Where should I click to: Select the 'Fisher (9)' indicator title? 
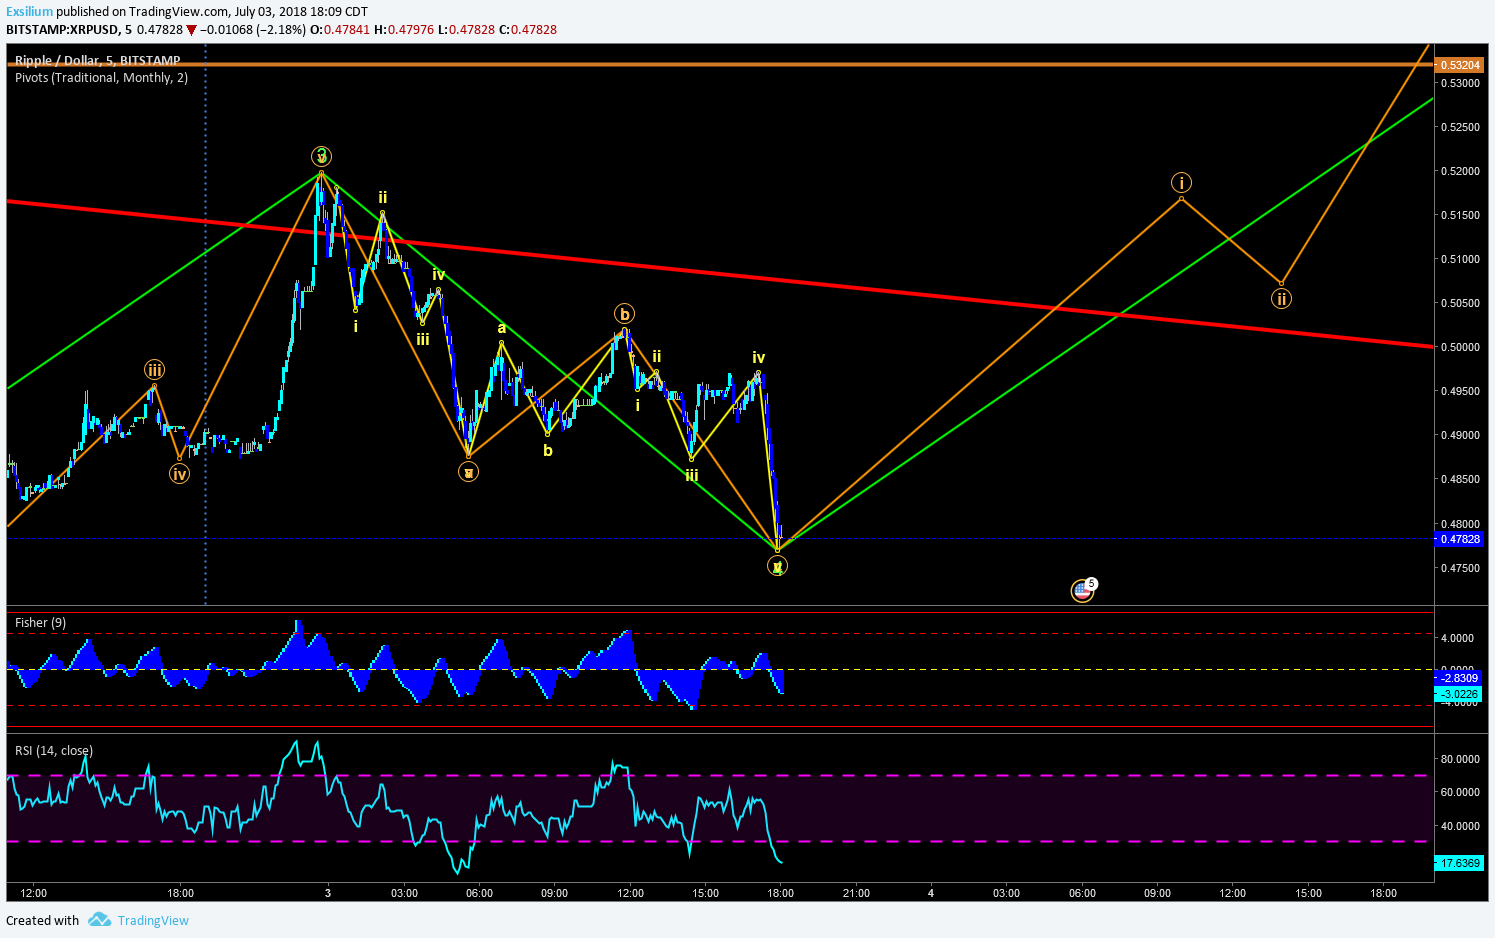[x=41, y=622]
